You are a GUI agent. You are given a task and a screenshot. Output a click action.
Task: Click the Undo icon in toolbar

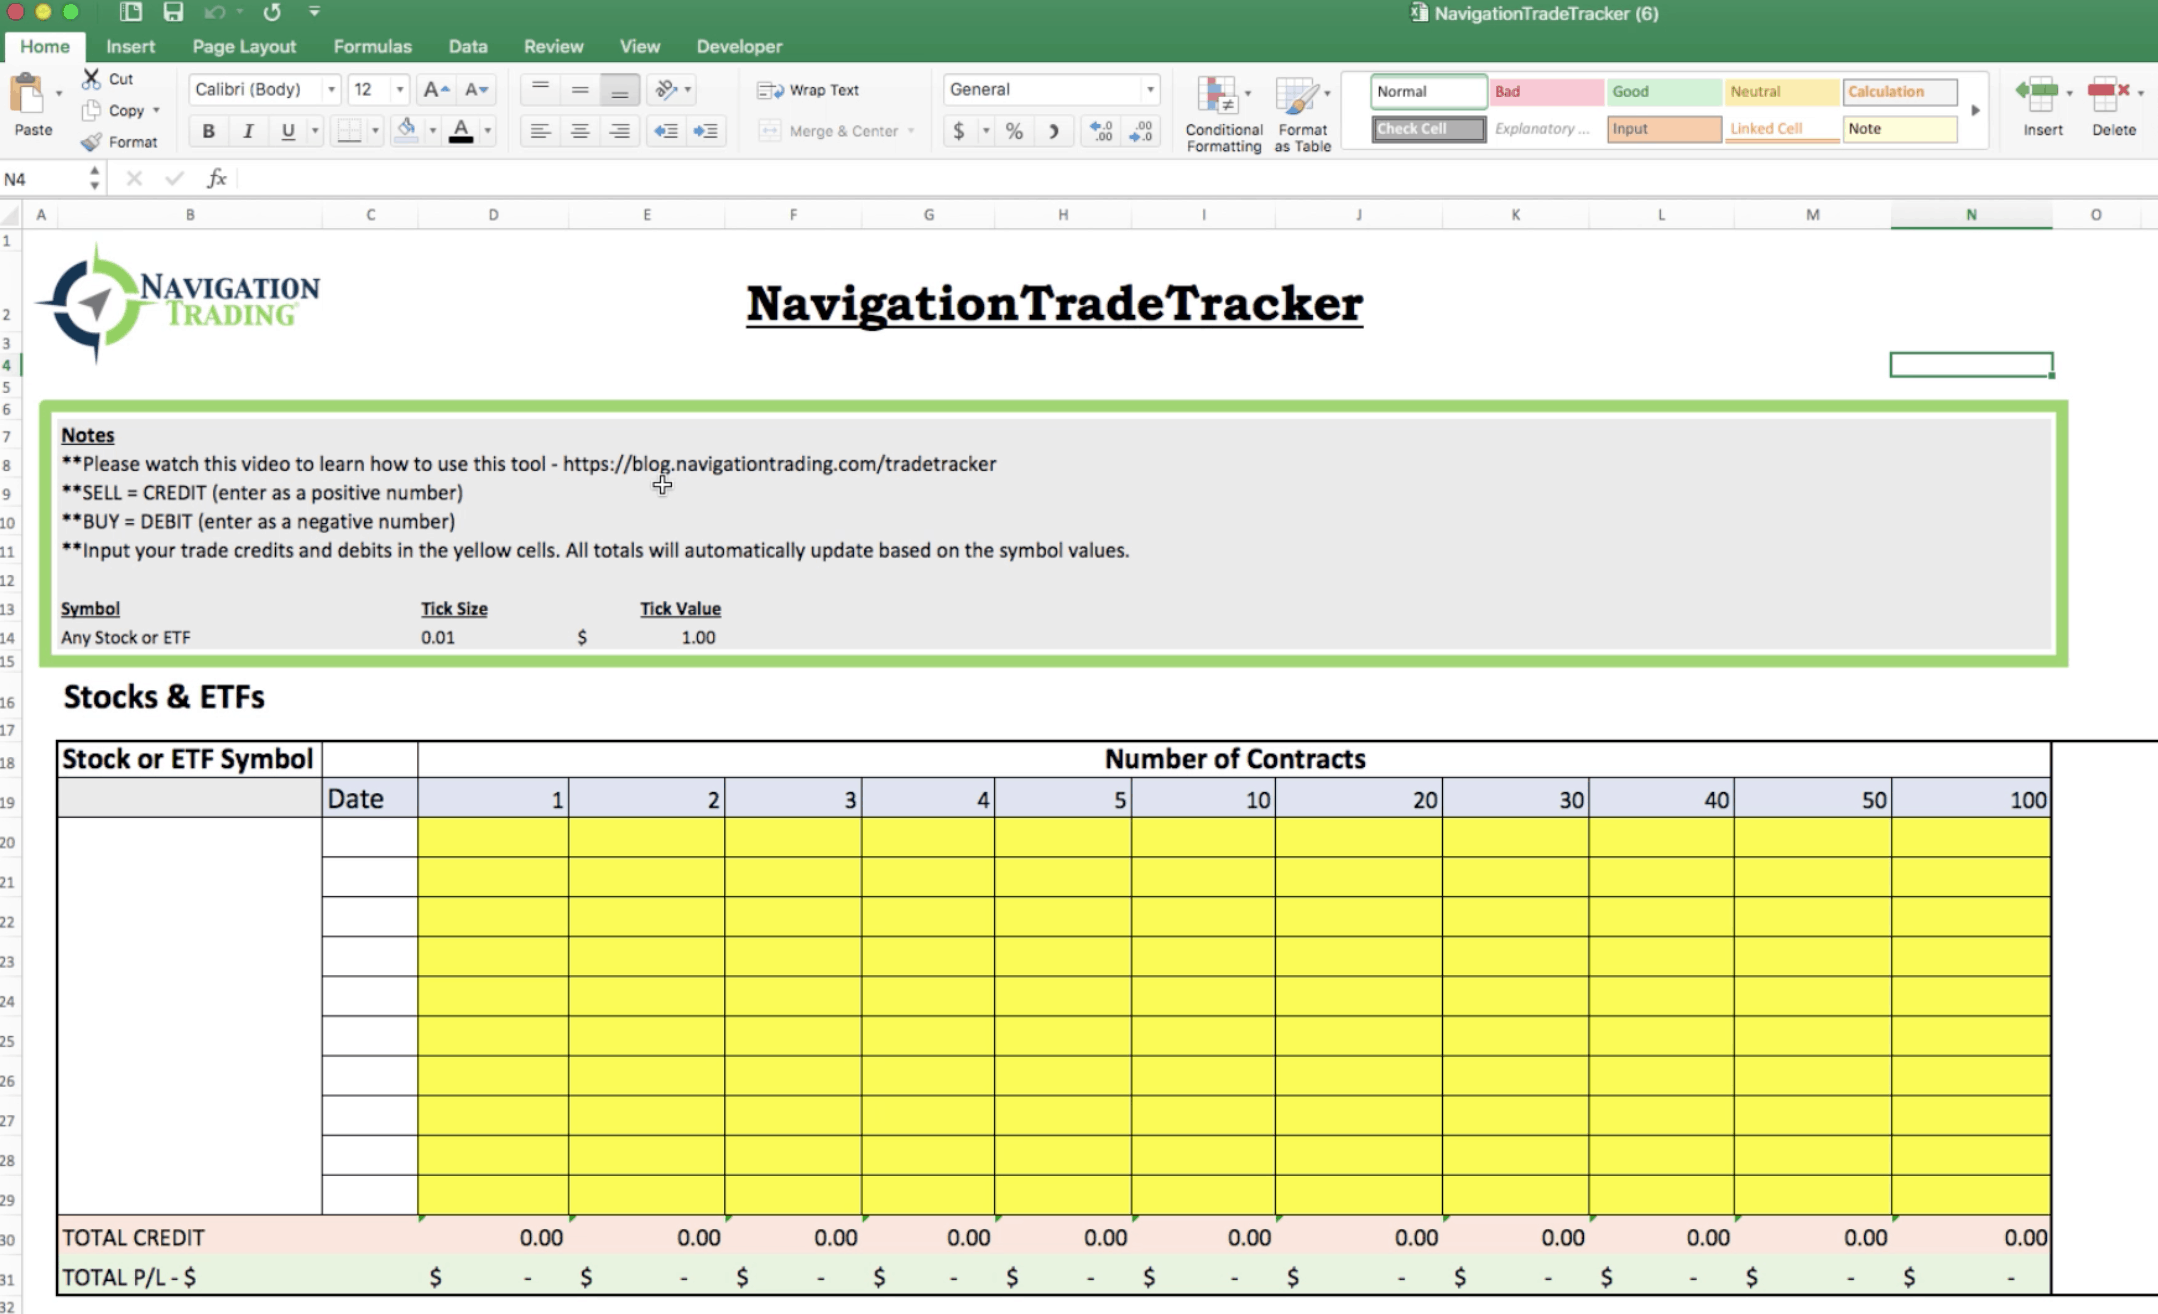coord(216,12)
